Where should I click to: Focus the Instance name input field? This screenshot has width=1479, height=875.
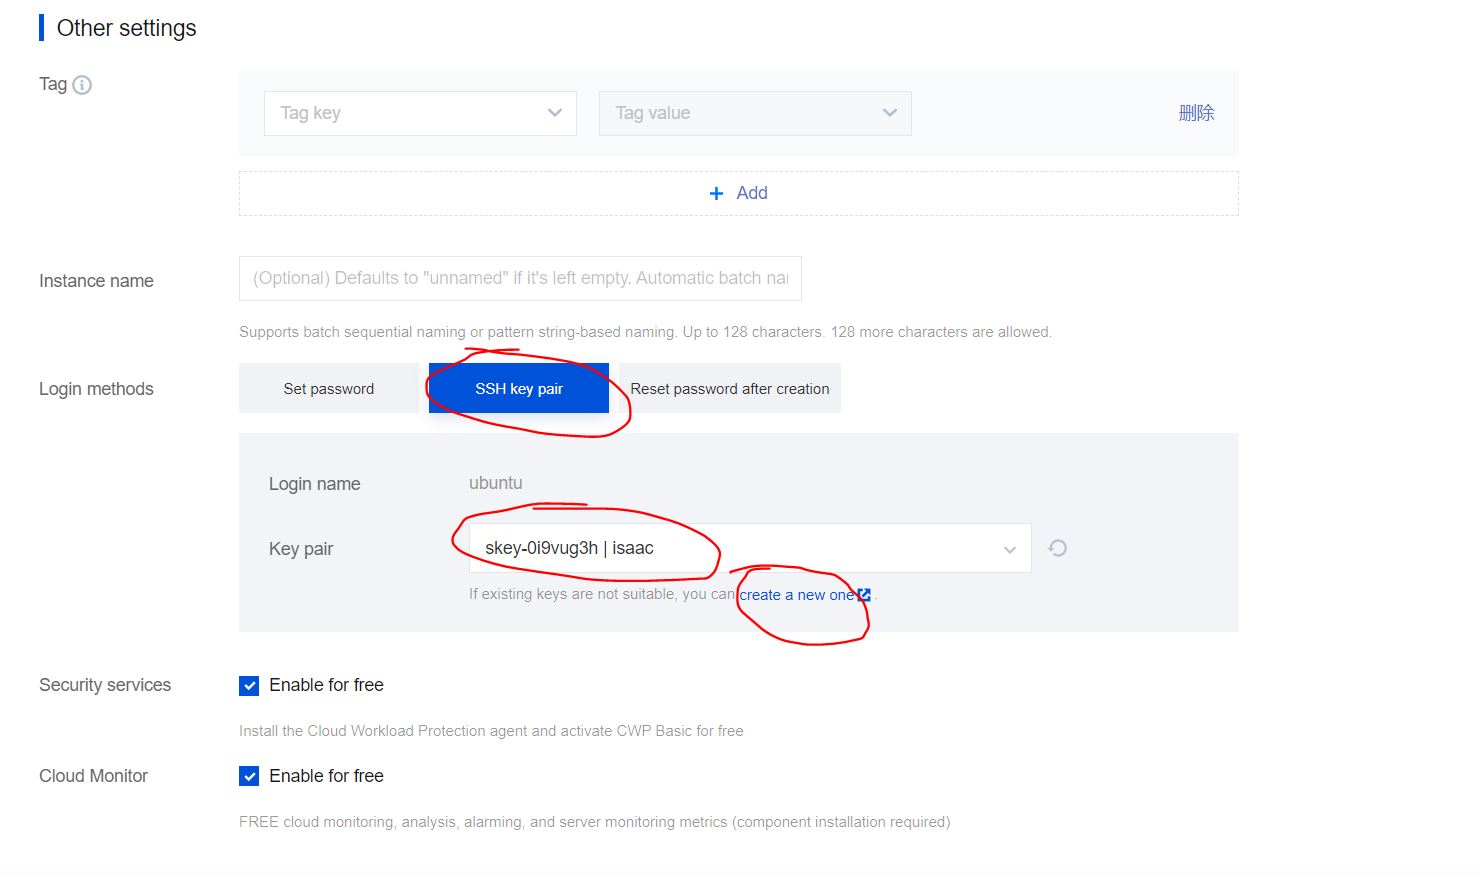click(x=520, y=278)
